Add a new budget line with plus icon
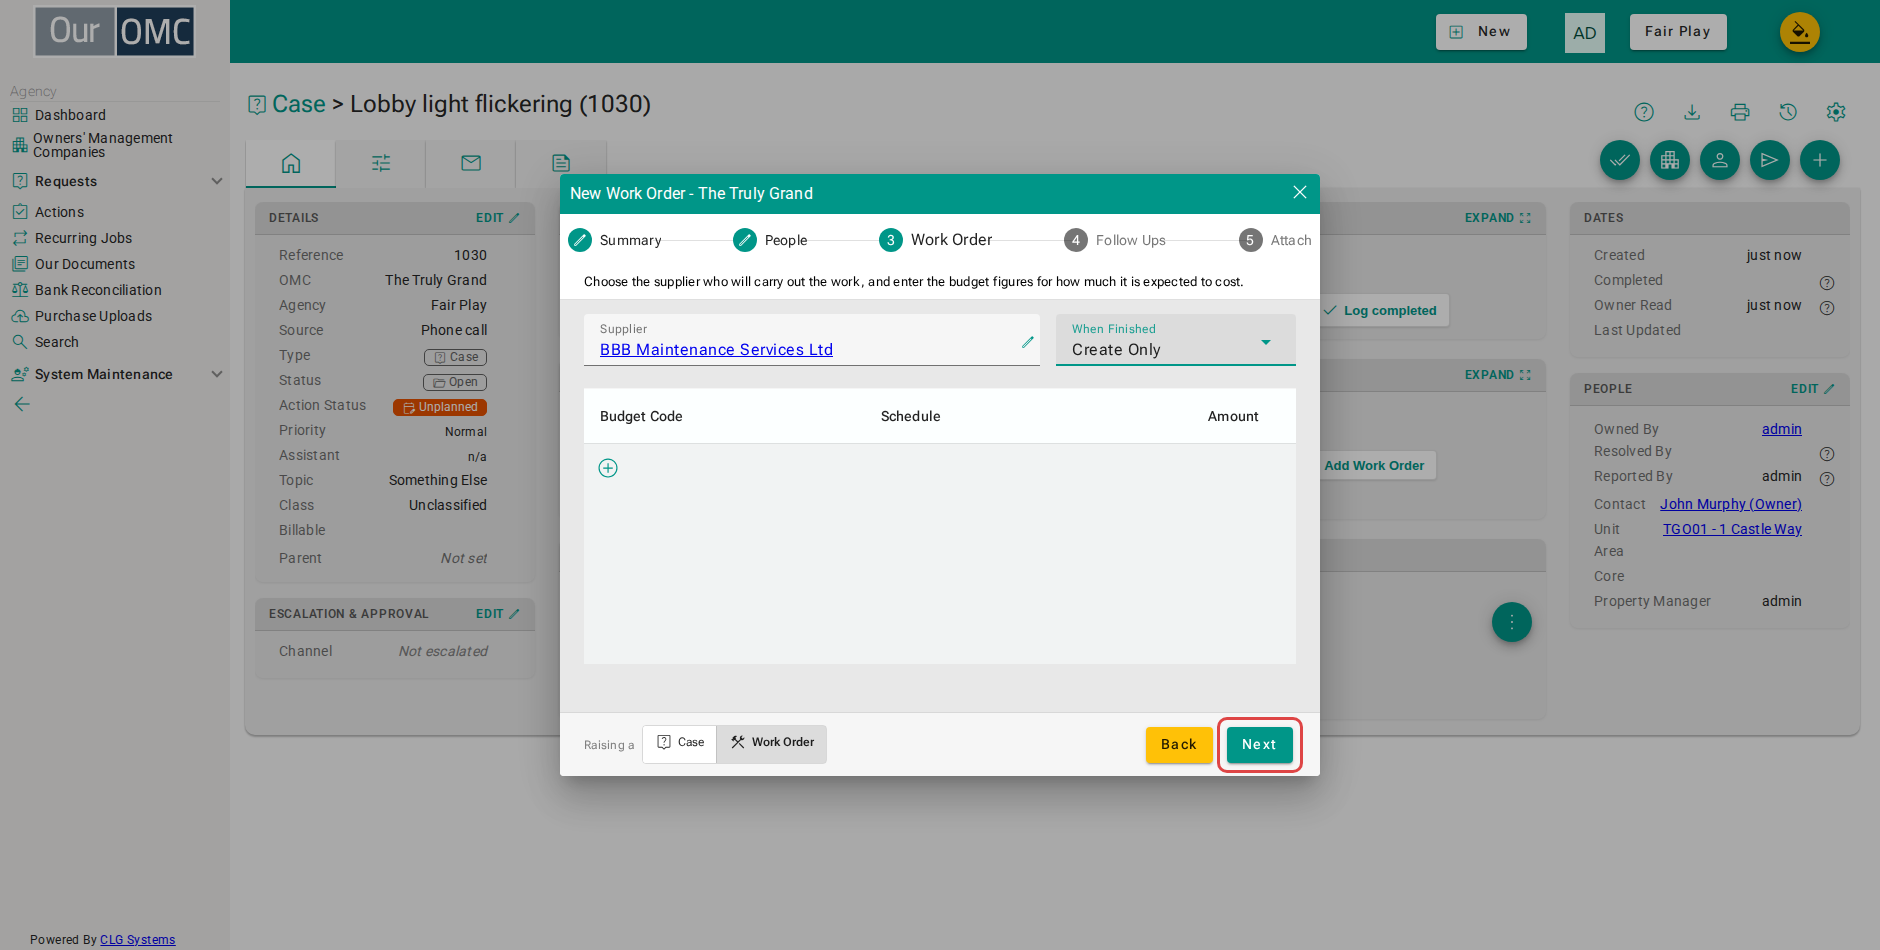 (608, 468)
